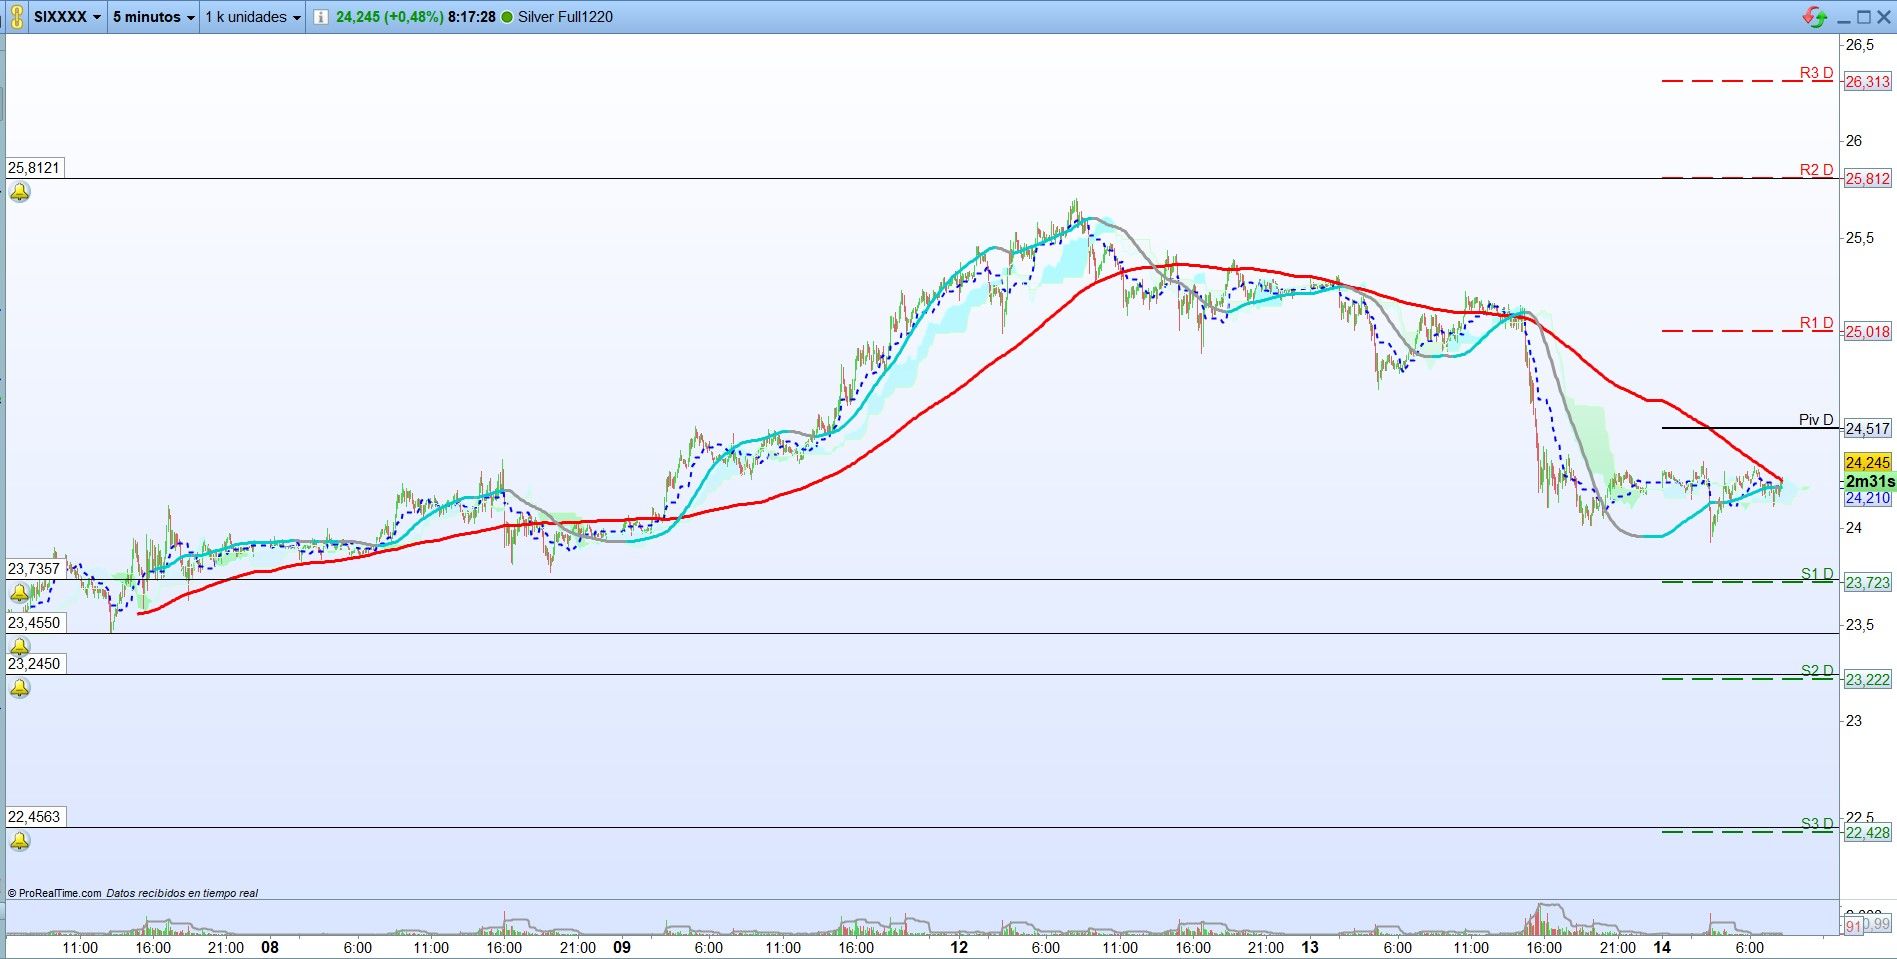Click the yellow 24,245 current price tag
Viewport: 1897px width, 959px height.
(x=1867, y=463)
